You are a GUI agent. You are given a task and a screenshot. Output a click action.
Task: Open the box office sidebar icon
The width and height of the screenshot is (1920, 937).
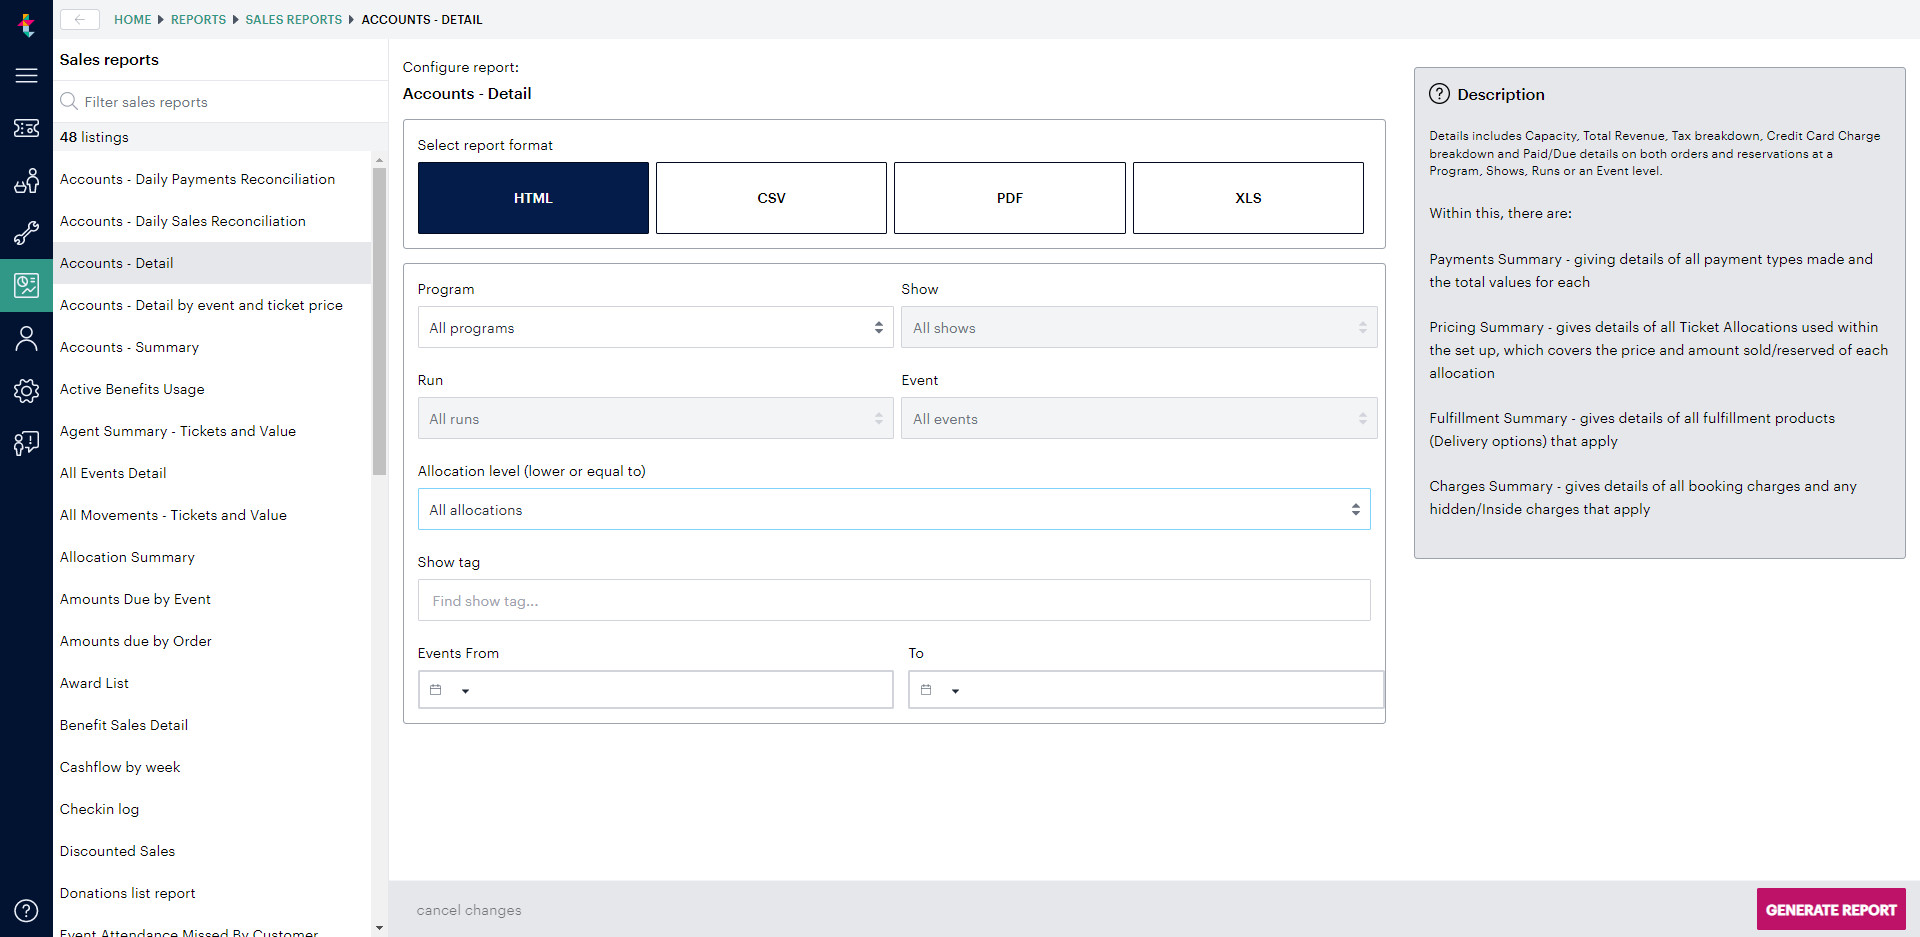point(26,181)
